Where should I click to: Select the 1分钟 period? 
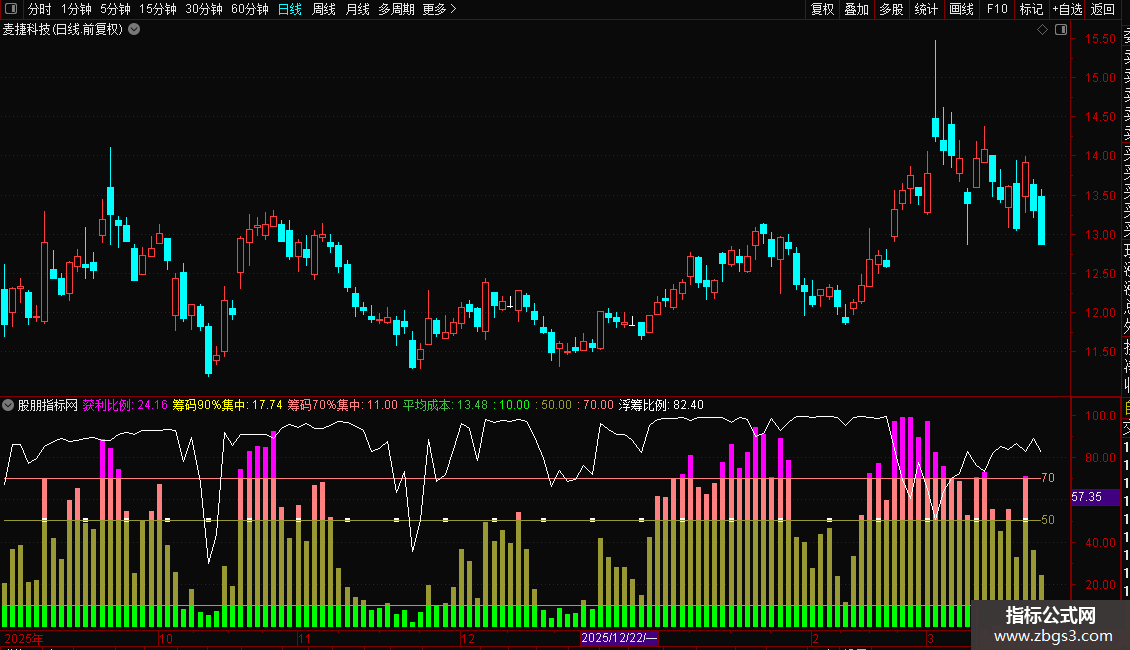76,9
